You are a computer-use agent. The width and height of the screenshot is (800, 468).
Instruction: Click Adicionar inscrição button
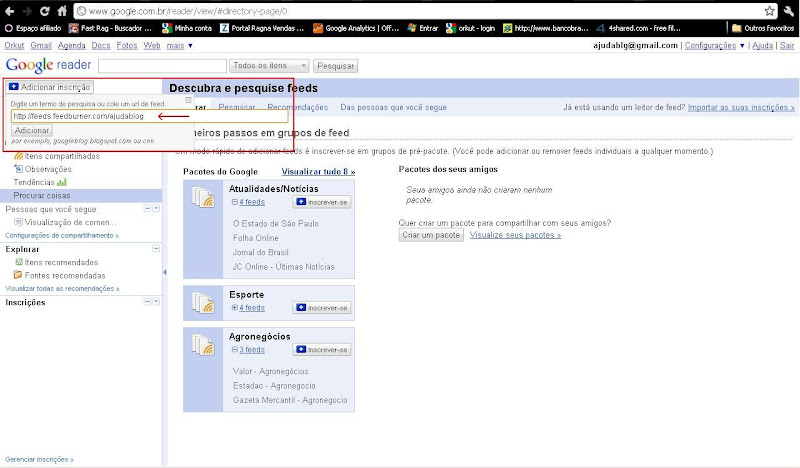pos(49,87)
